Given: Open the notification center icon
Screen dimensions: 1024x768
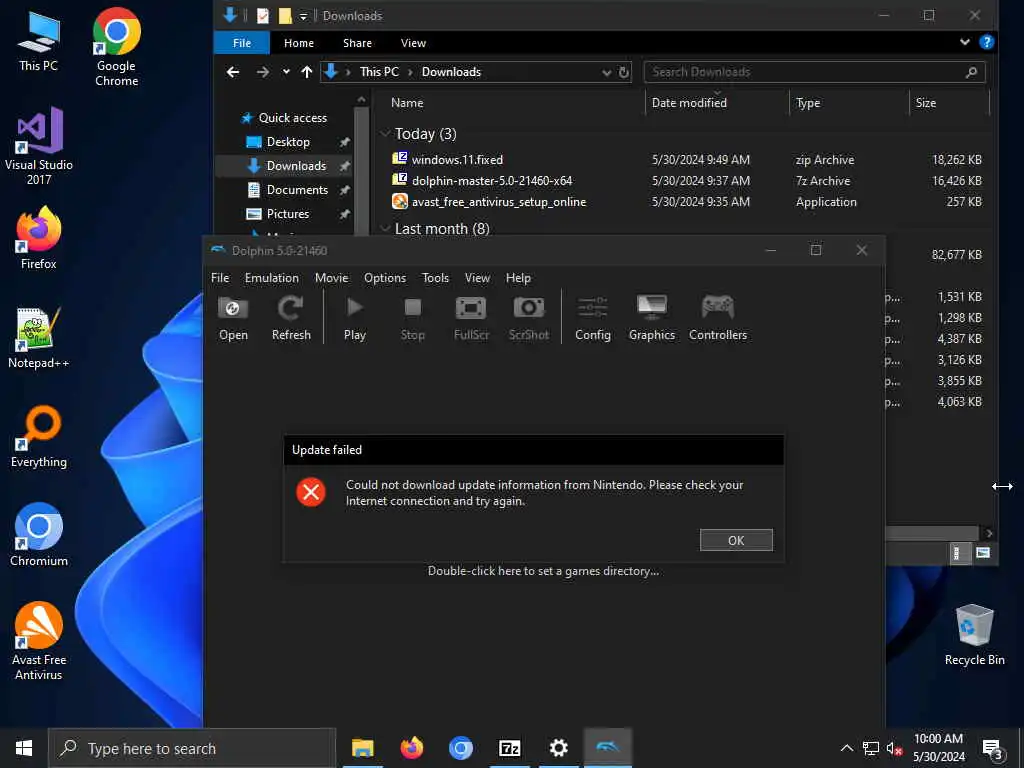Looking at the screenshot, I should coord(992,748).
